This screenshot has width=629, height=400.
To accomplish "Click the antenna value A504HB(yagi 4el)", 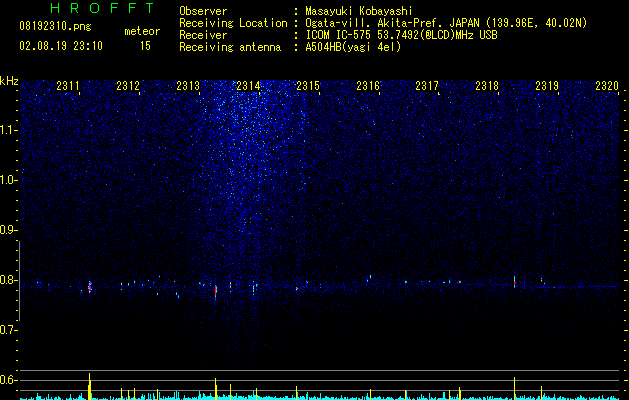I will pos(353,47).
